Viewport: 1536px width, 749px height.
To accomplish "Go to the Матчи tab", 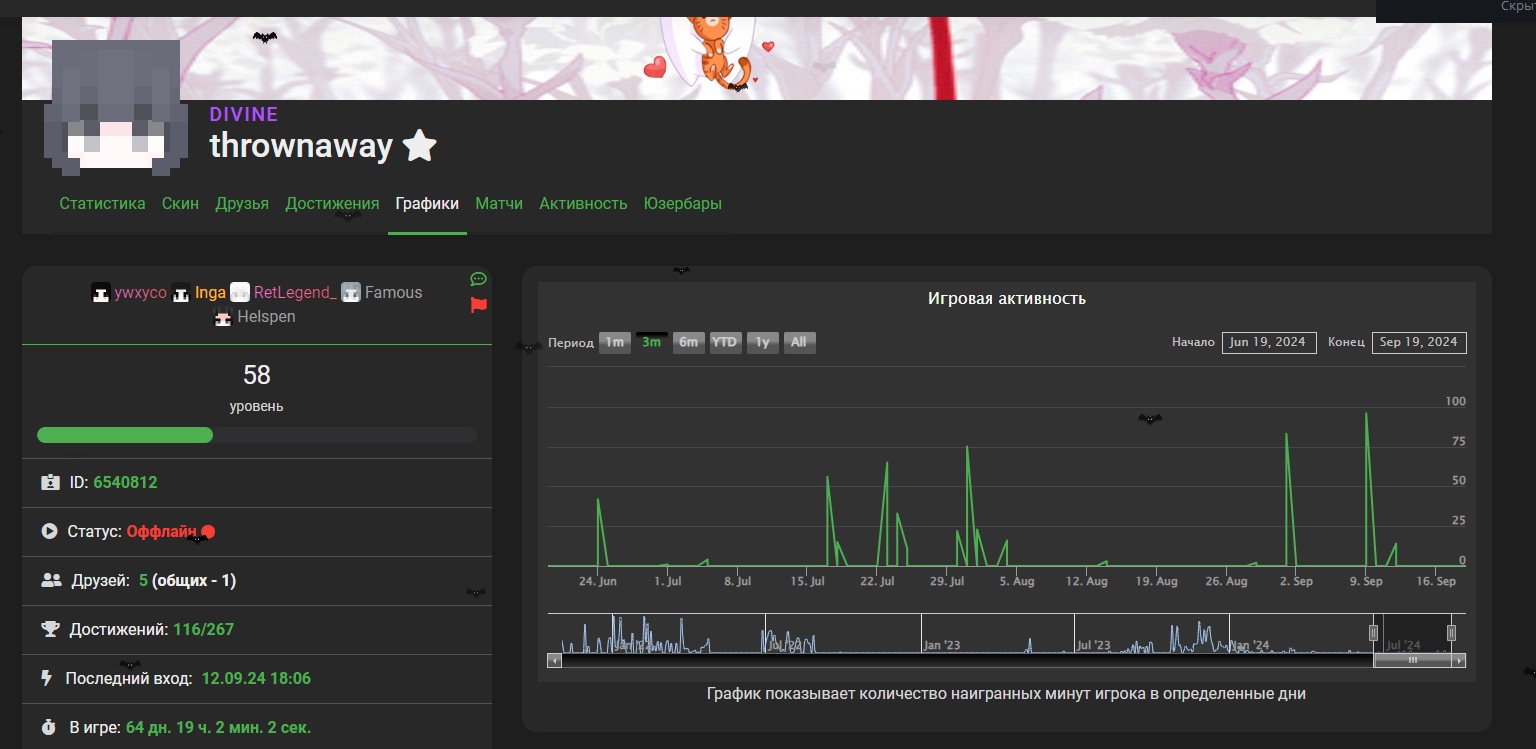I will 499,204.
